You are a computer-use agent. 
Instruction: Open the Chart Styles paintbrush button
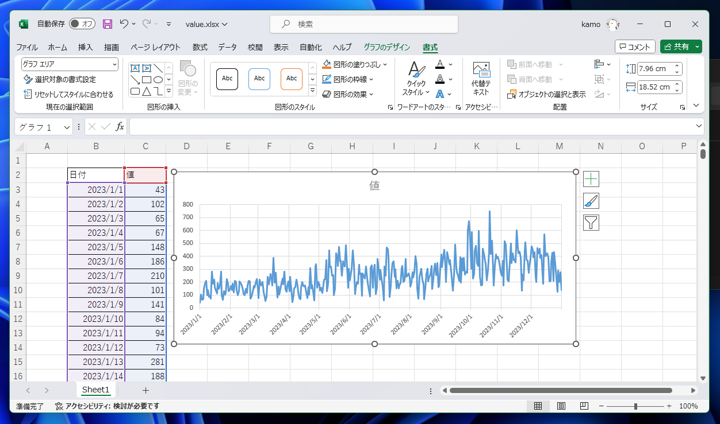pyautogui.click(x=591, y=201)
